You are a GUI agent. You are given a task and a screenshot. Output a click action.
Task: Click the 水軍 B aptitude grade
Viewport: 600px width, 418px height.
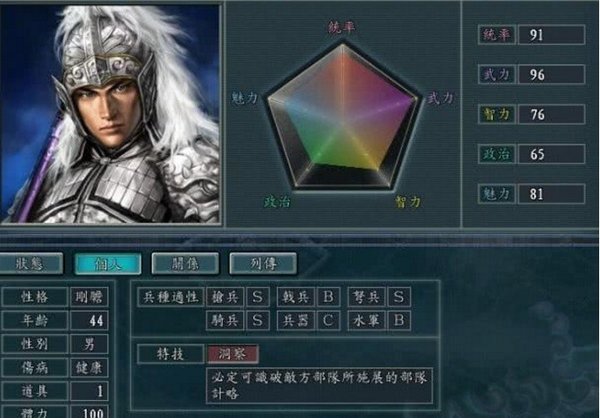(399, 321)
